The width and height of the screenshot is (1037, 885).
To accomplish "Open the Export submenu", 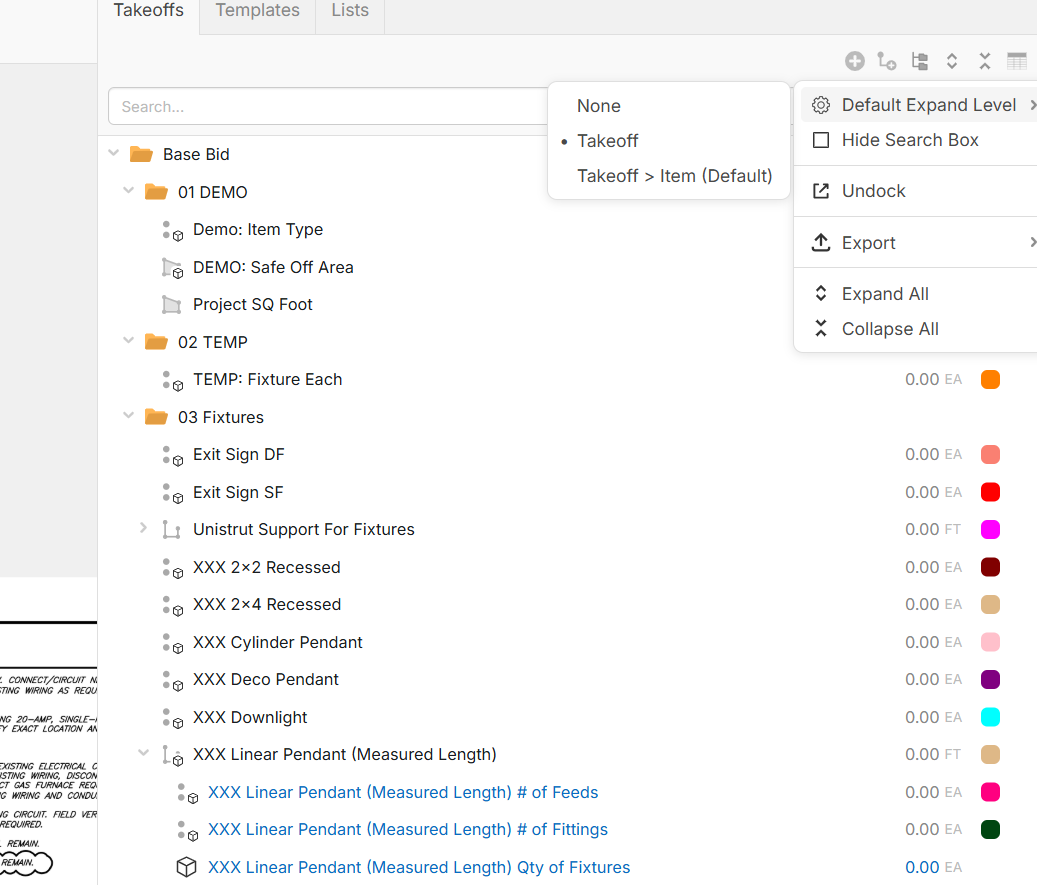I will (868, 243).
